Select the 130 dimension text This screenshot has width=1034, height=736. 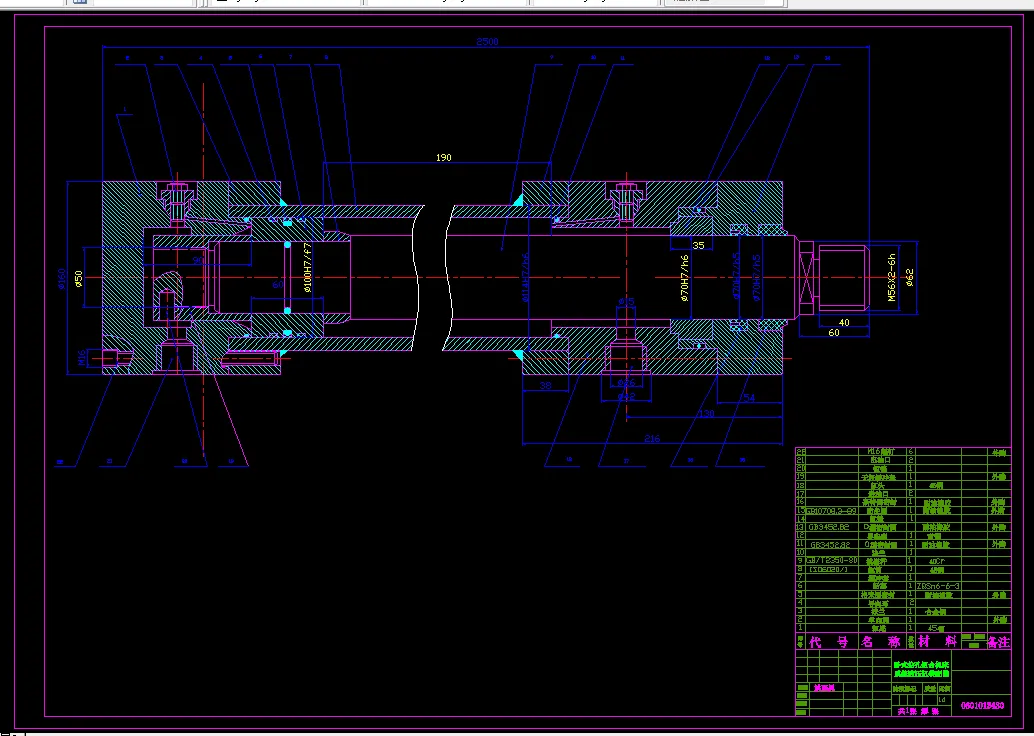pyautogui.click(x=706, y=414)
